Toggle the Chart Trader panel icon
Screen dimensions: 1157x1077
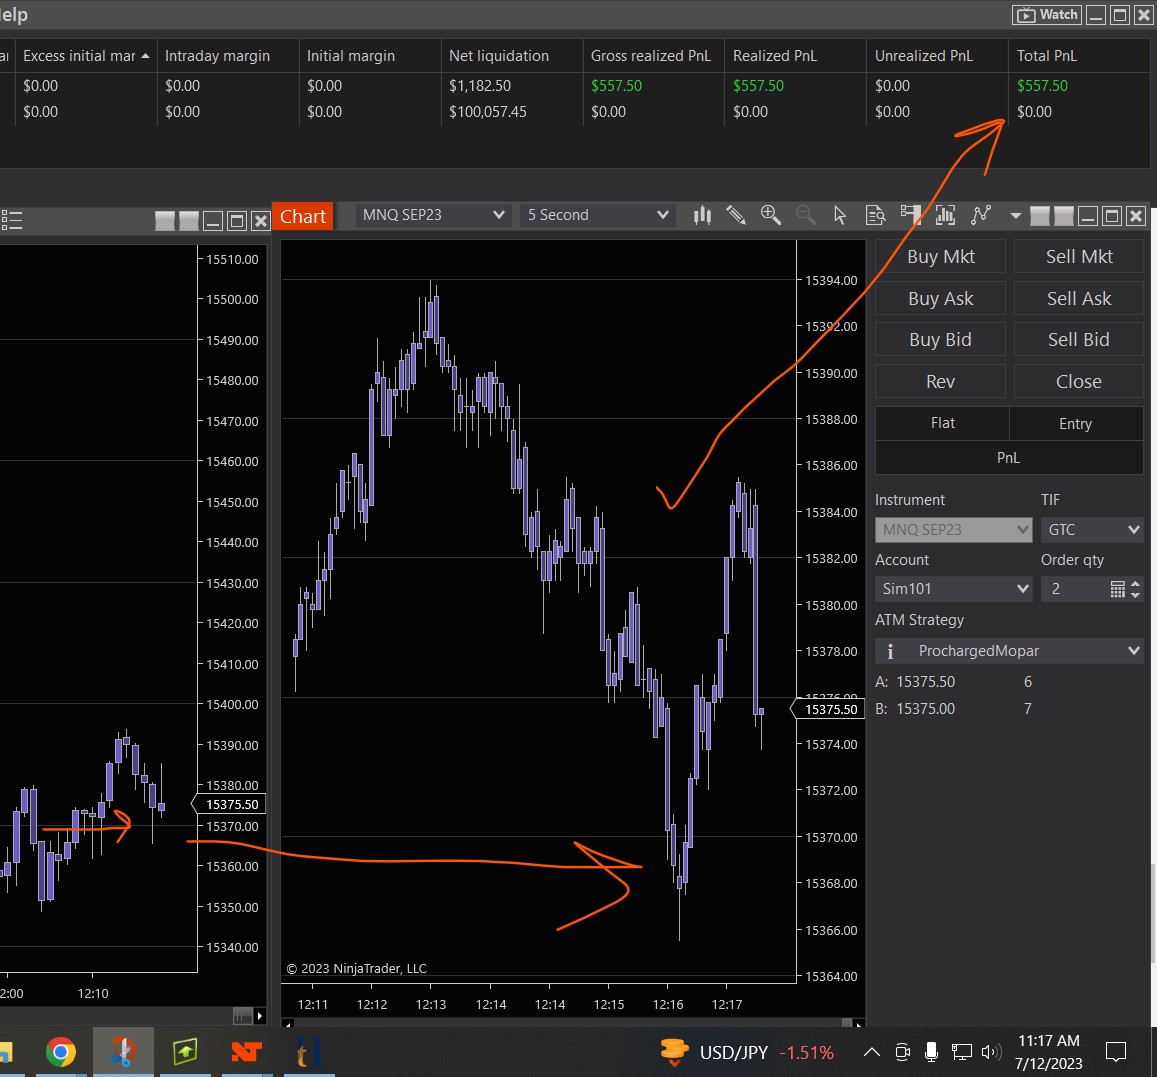910,215
